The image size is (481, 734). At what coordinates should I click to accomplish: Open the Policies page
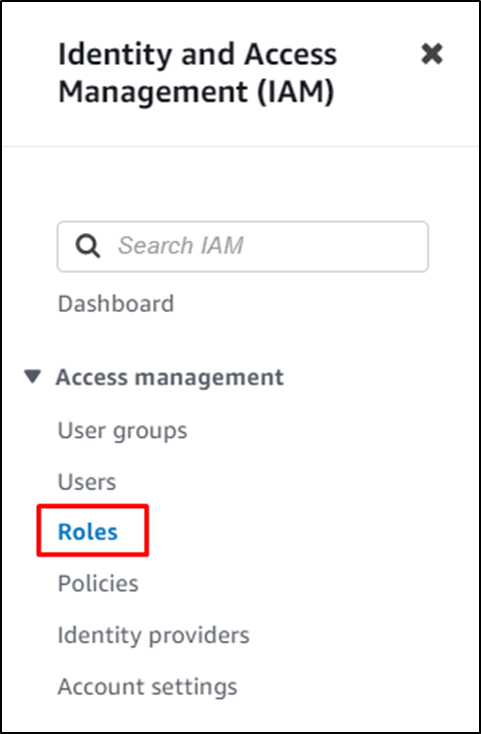pyautogui.click(x=98, y=584)
